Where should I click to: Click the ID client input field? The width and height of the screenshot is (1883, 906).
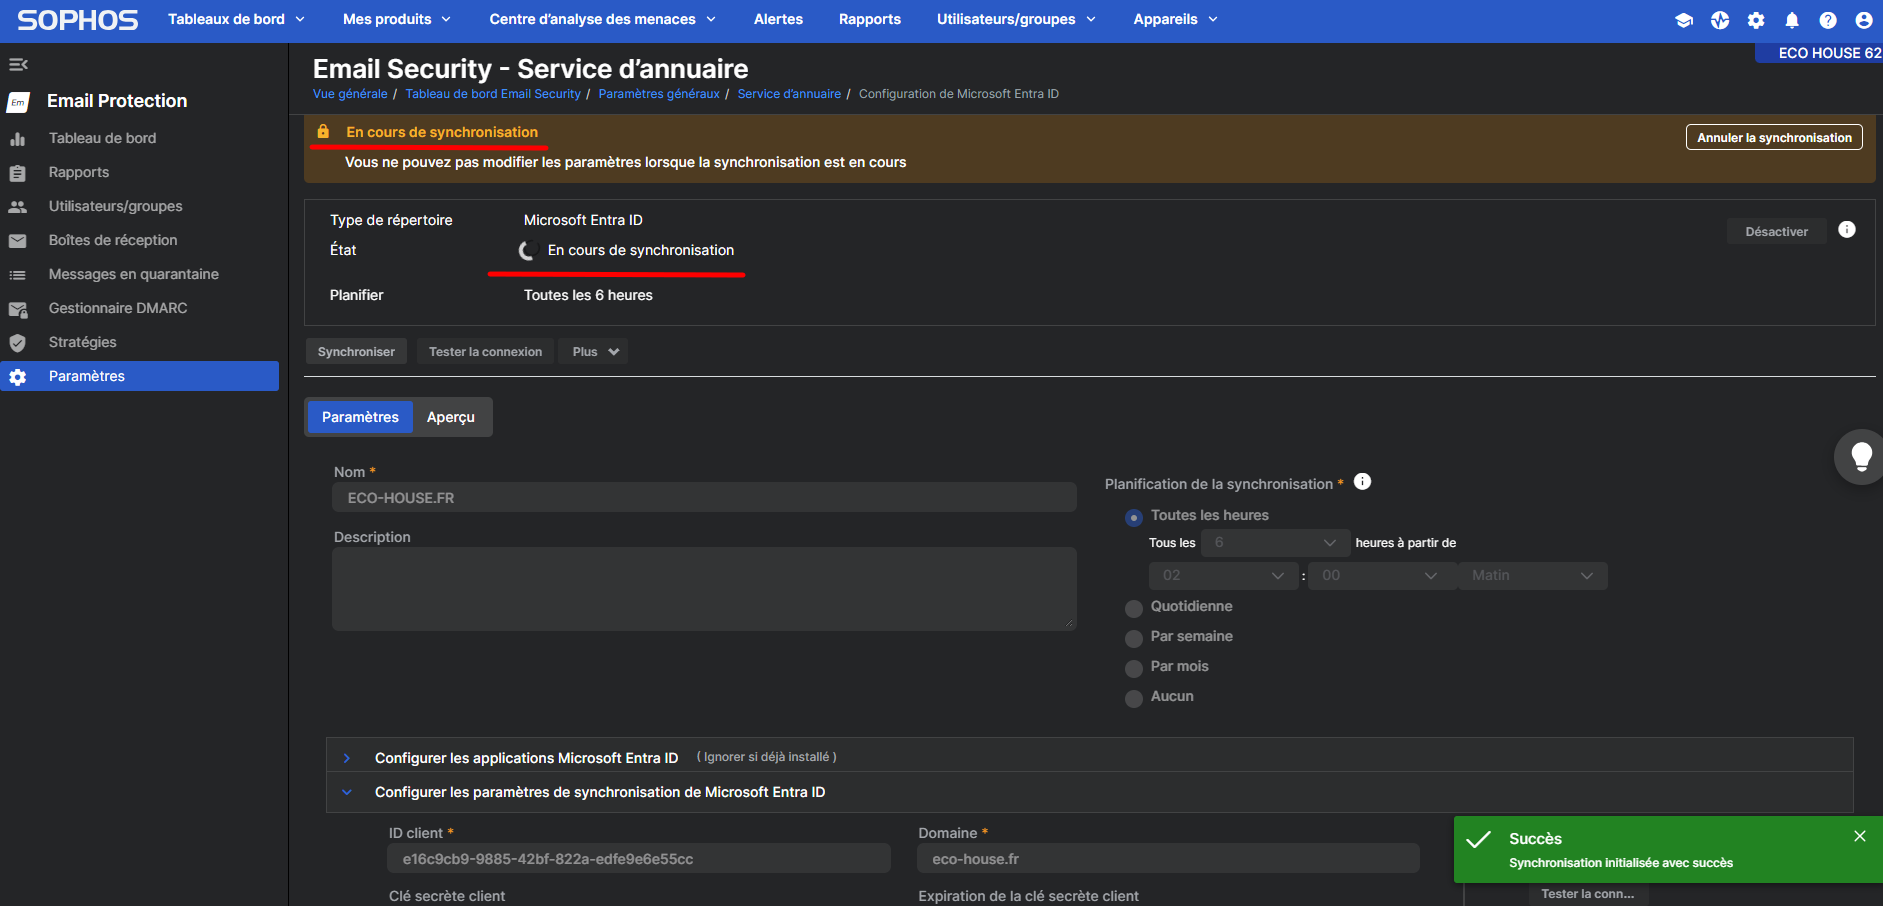pos(639,859)
